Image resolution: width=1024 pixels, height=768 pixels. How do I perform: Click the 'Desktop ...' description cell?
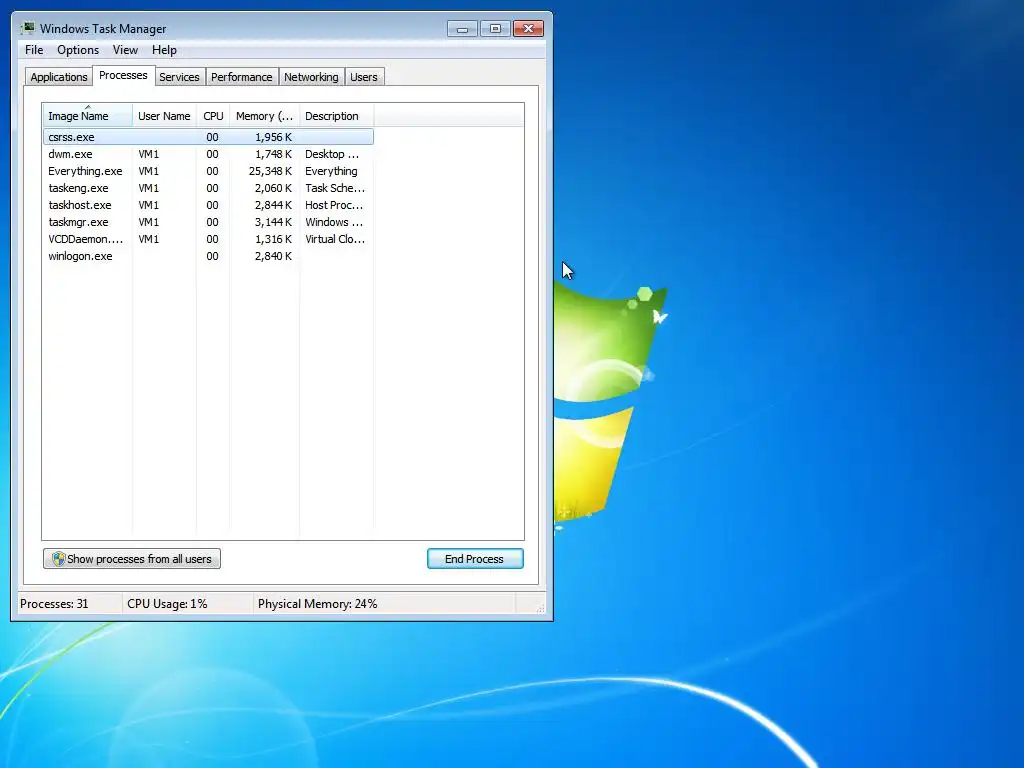tap(332, 154)
